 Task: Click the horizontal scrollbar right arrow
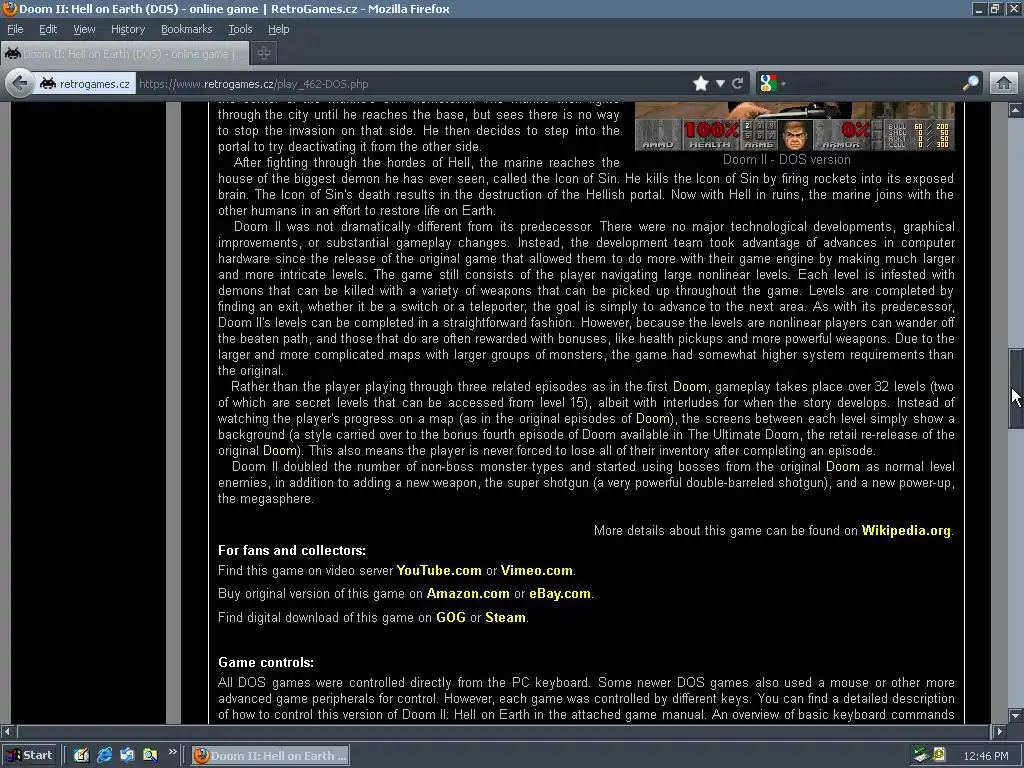999,731
